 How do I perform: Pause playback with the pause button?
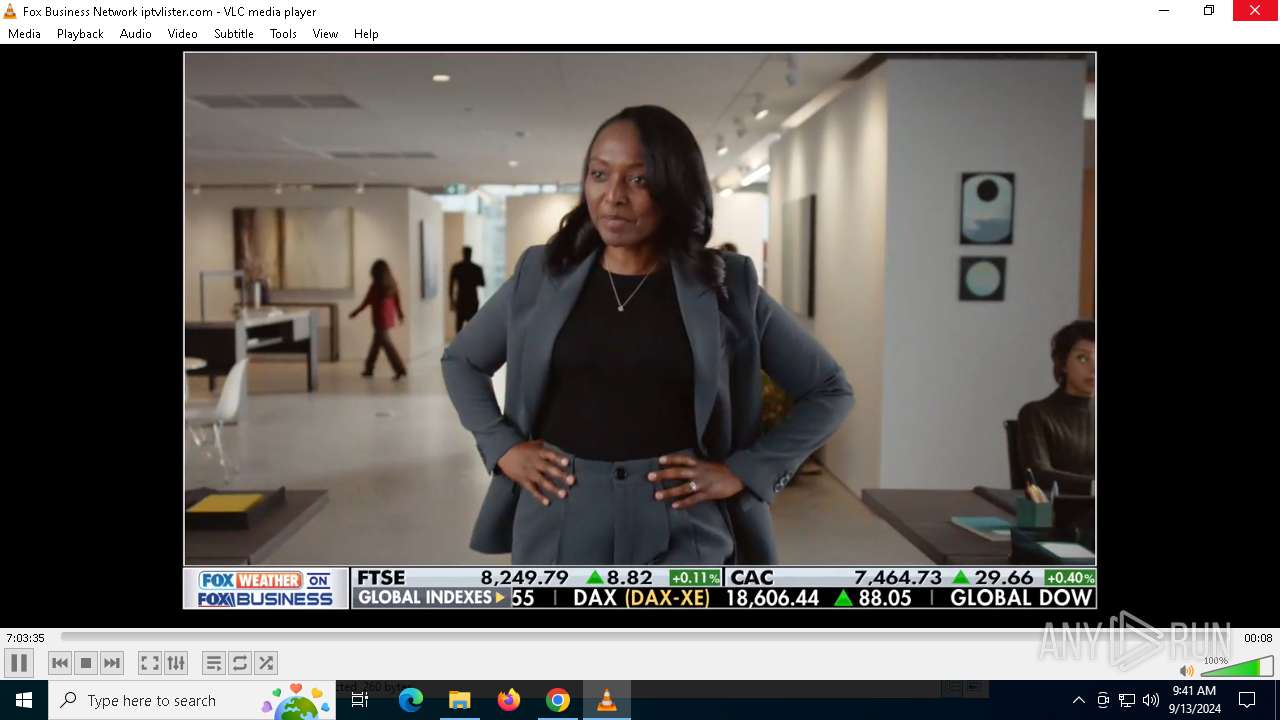click(19, 663)
